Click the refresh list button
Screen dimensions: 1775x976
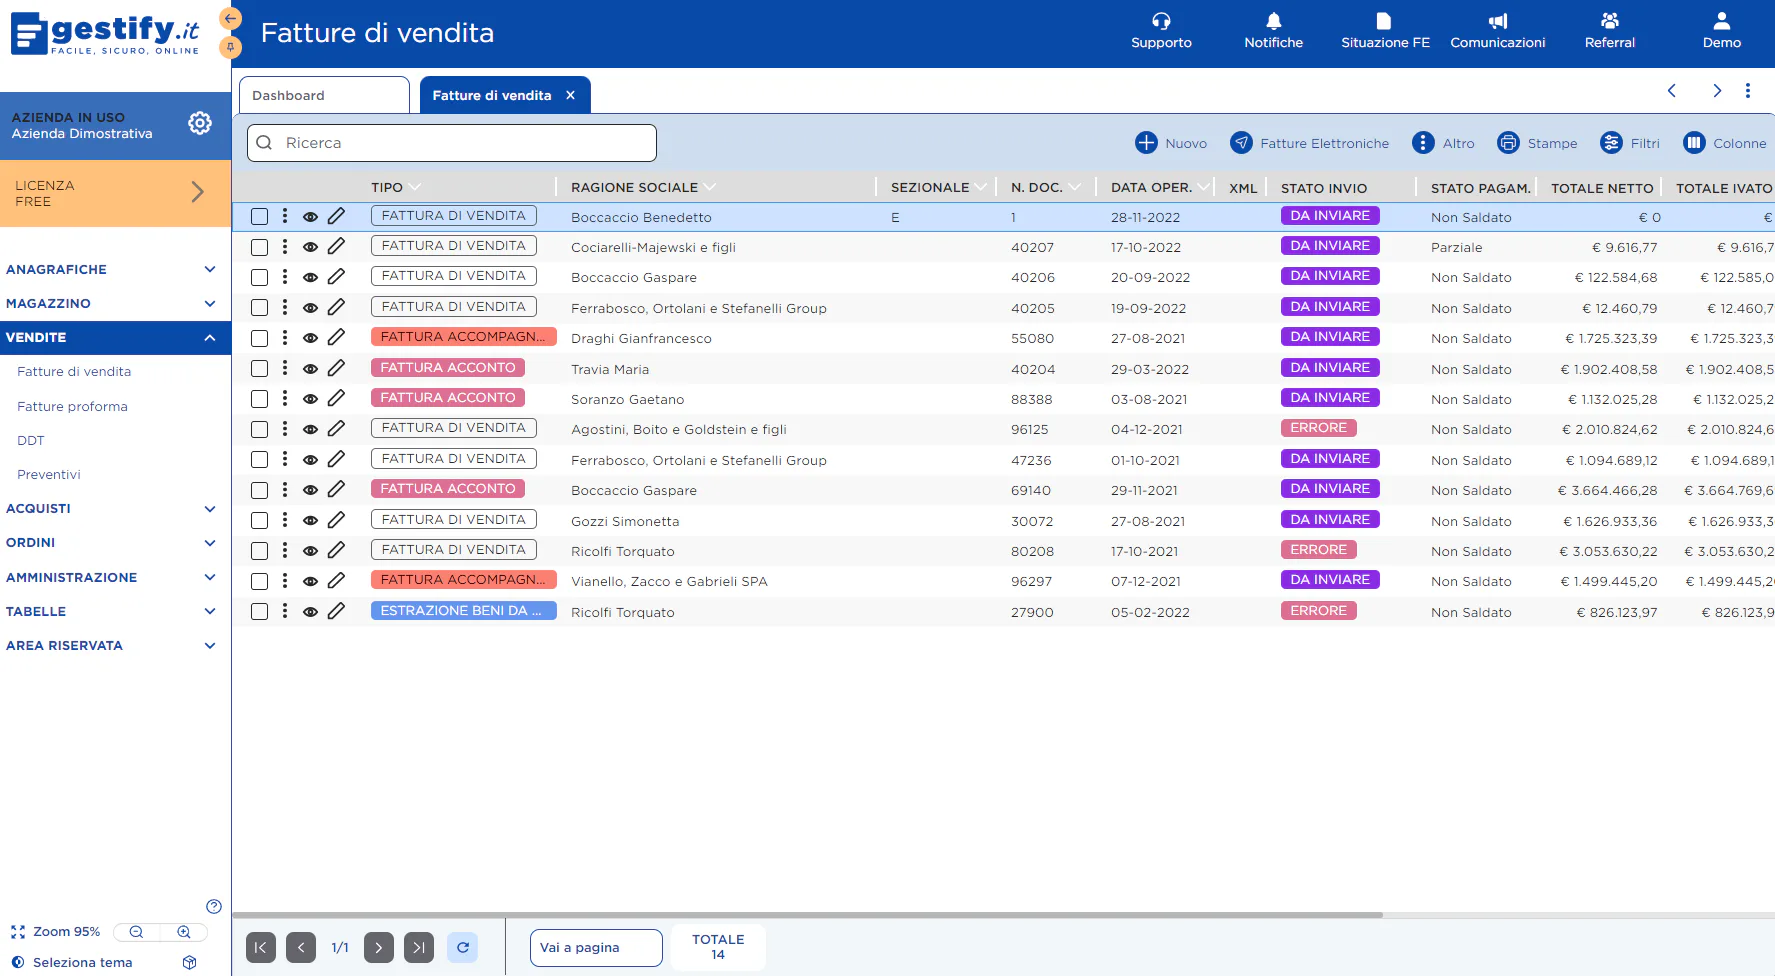click(x=462, y=947)
